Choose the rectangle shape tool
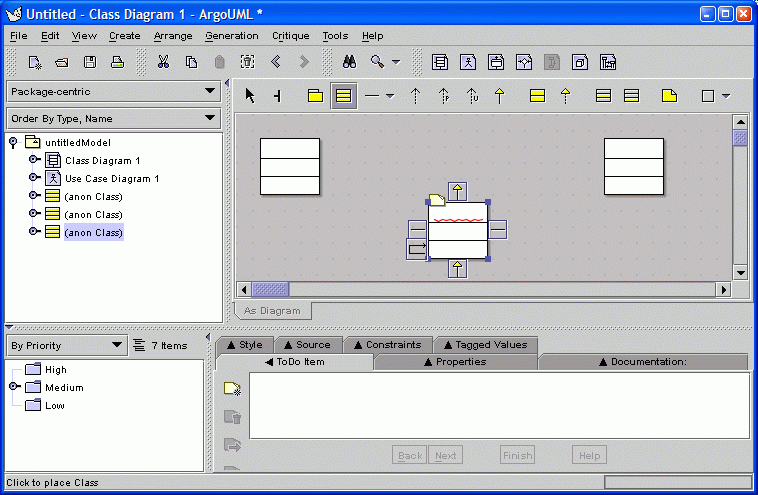This screenshot has height=495, width=758. [708, 96]
